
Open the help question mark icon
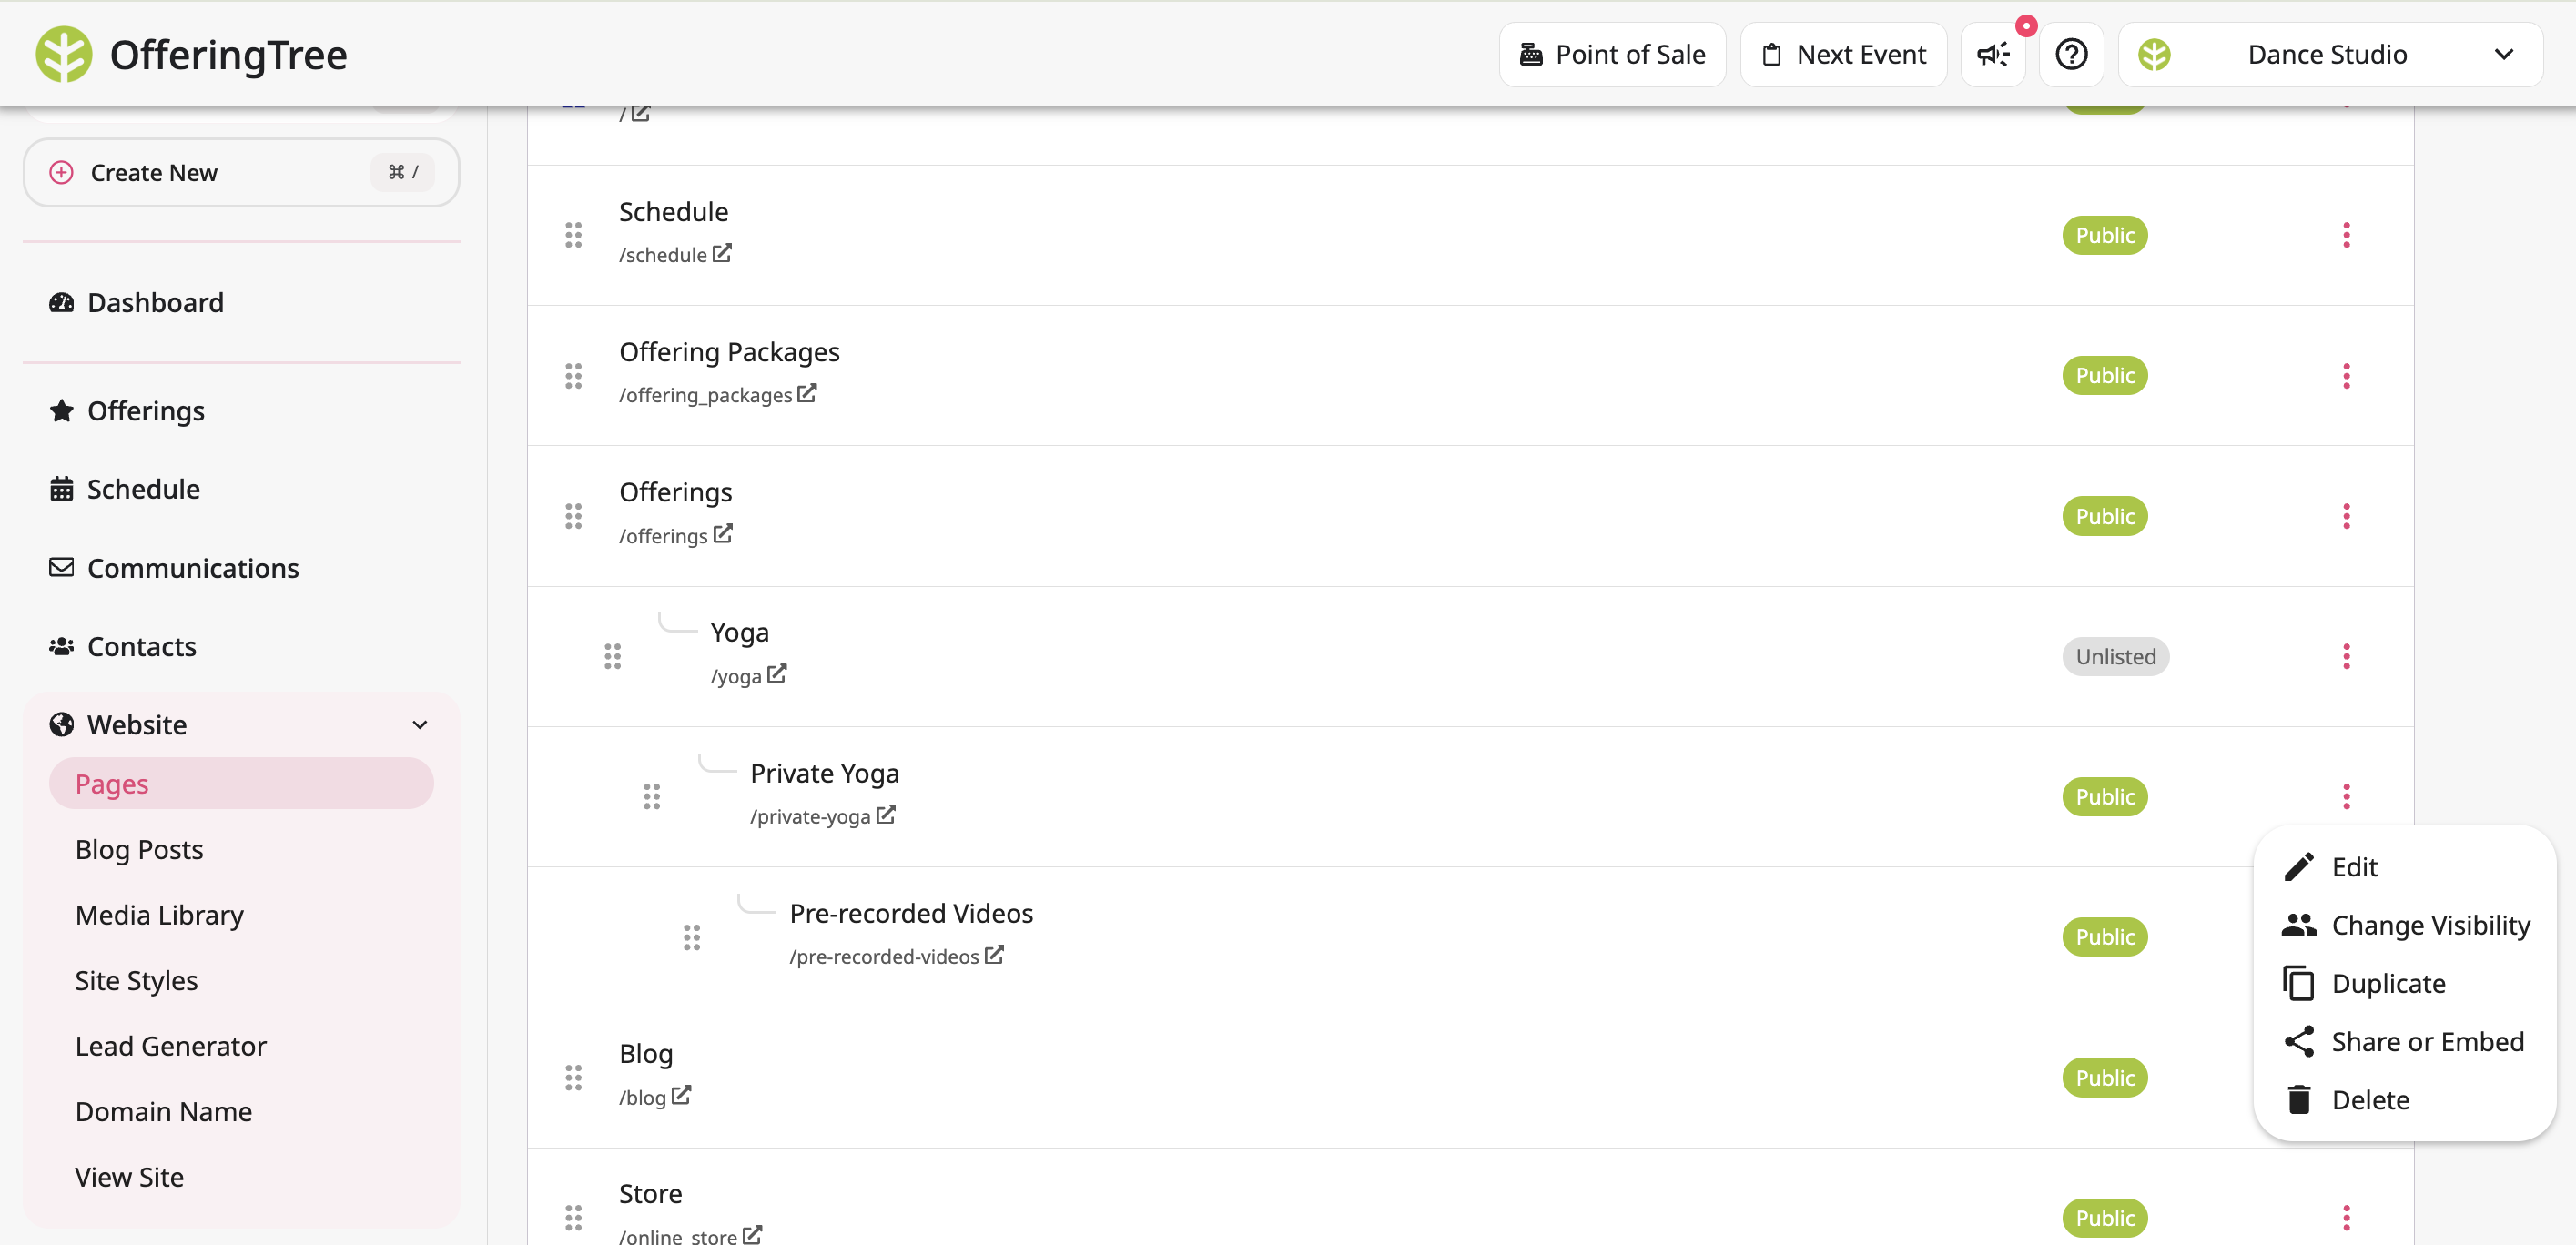point(2071,54)
